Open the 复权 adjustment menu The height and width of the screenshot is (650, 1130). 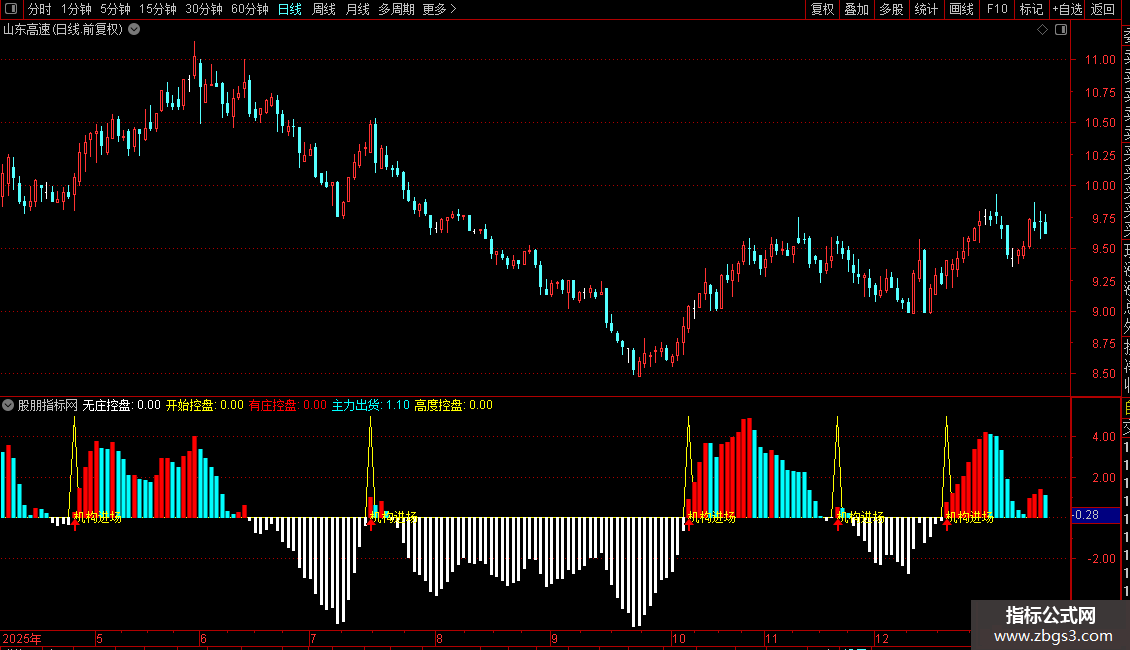coord(822,9)
